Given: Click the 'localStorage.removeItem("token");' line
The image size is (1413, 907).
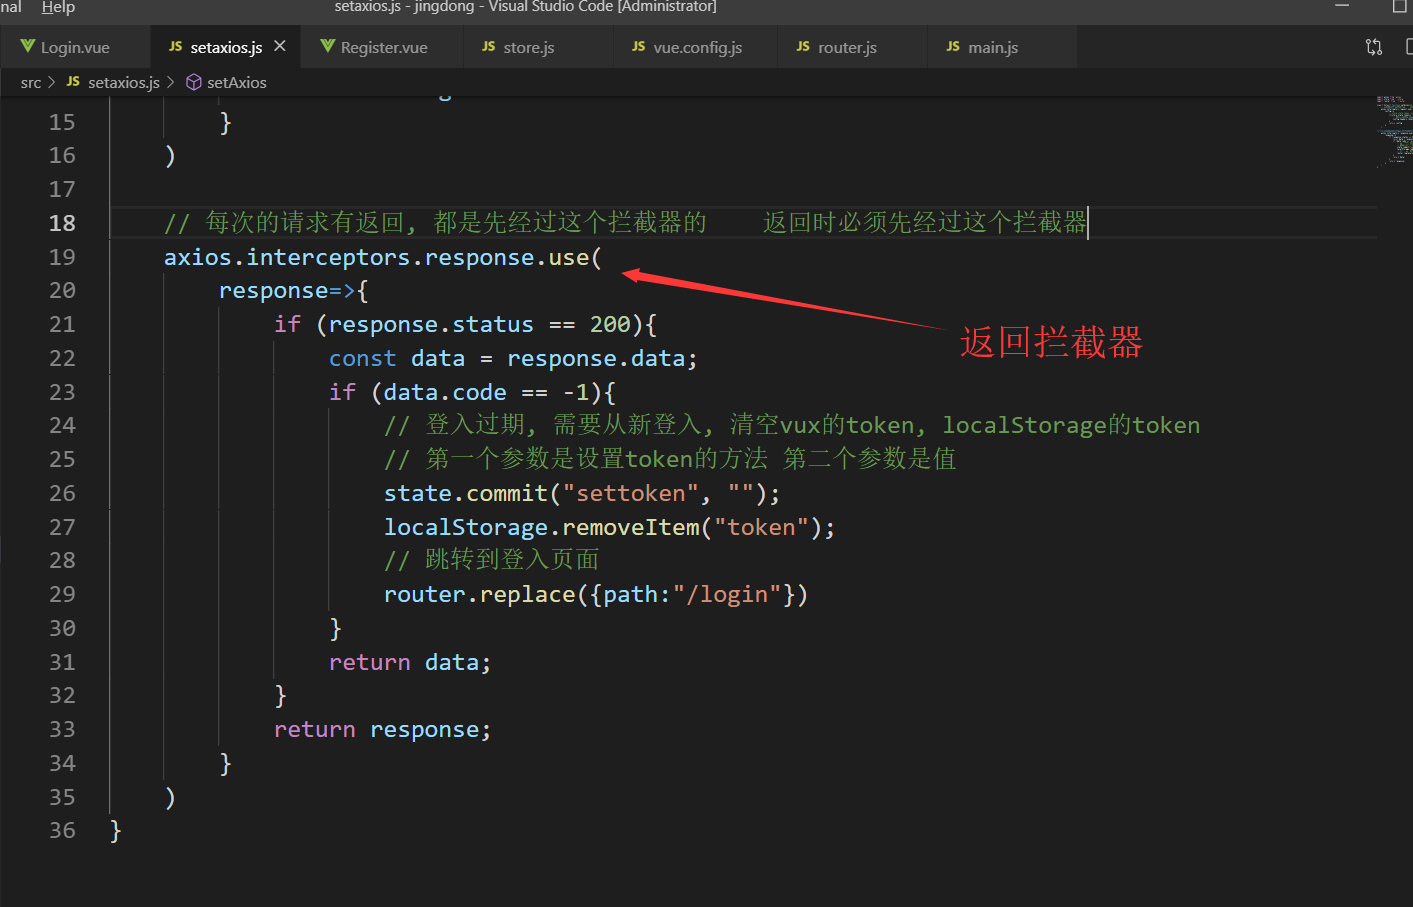Looking at the screenshot, I should [609, 527].
